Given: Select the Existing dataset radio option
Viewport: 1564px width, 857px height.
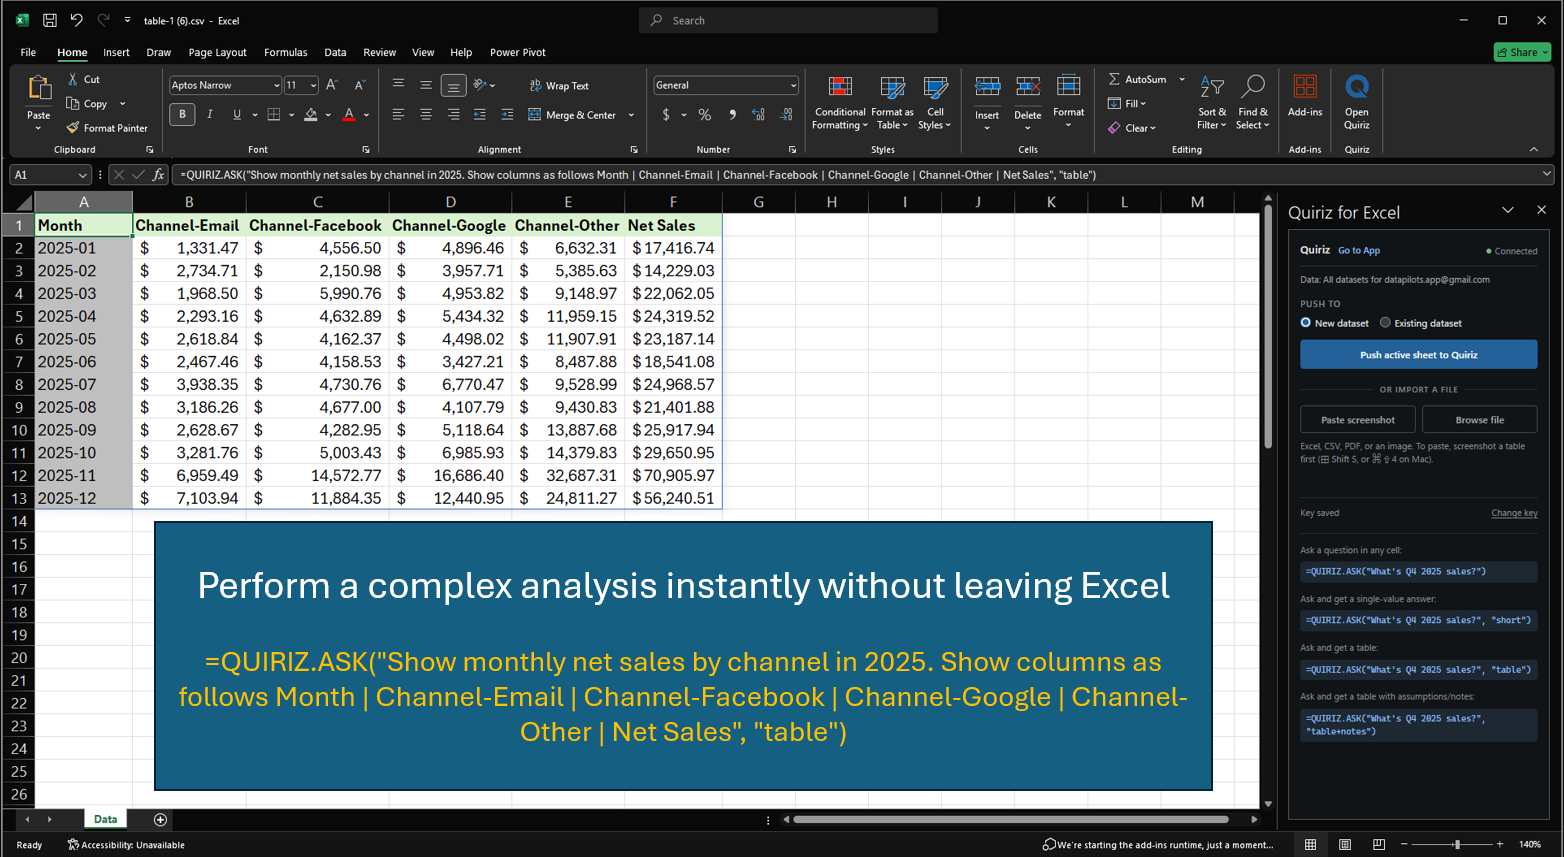Looking at the screenshot, I should point(1385,323).
